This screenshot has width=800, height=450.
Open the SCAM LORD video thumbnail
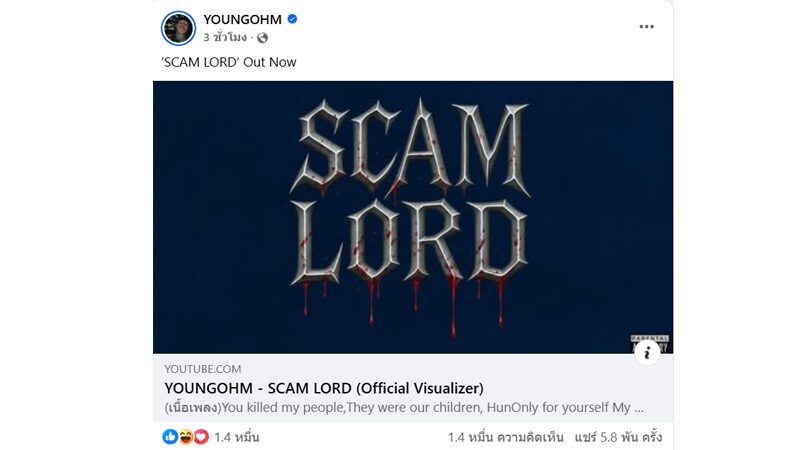coord(413,217)
